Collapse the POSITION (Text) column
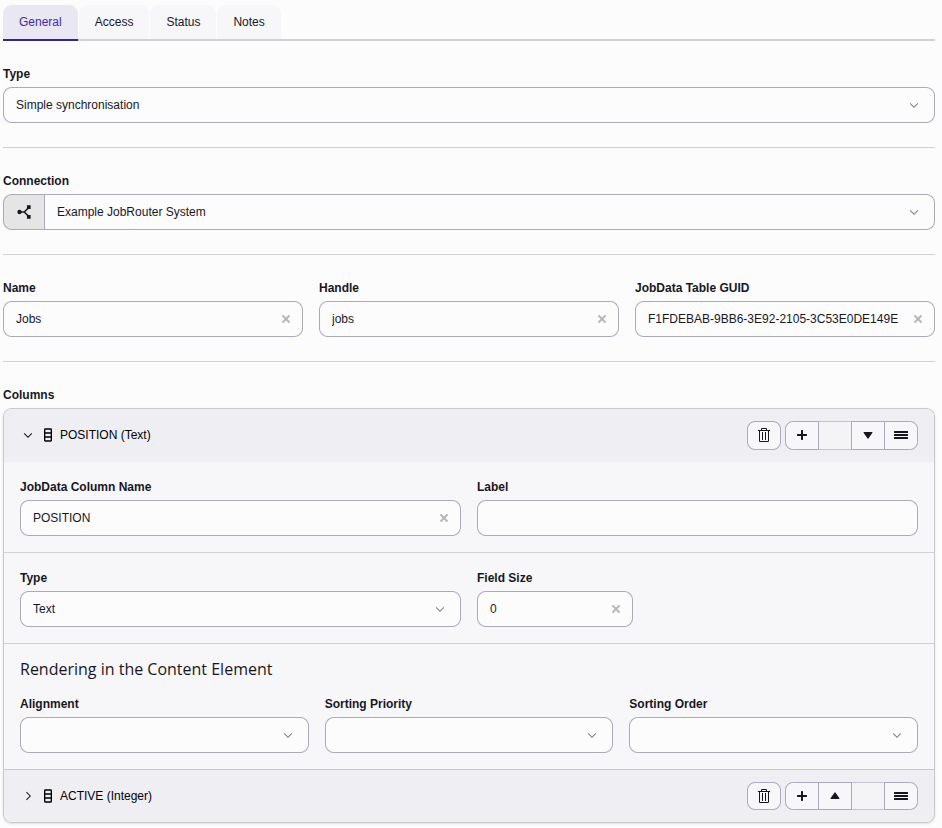 (x=28, y=435)
